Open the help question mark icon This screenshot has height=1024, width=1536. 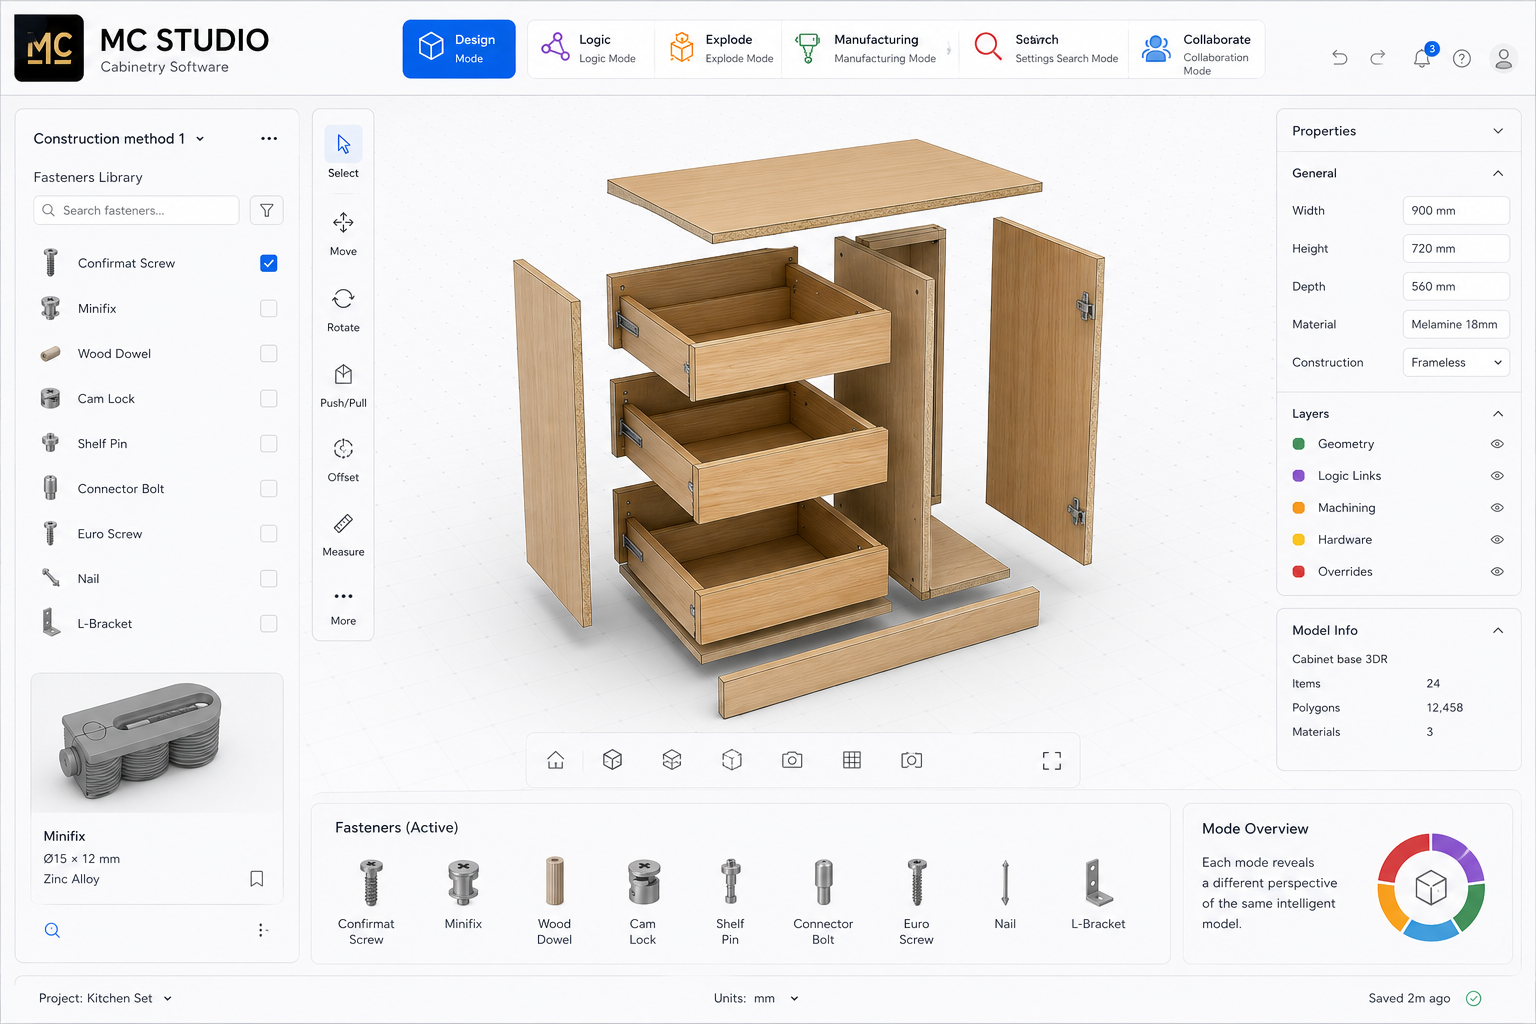coord(1462,59)
